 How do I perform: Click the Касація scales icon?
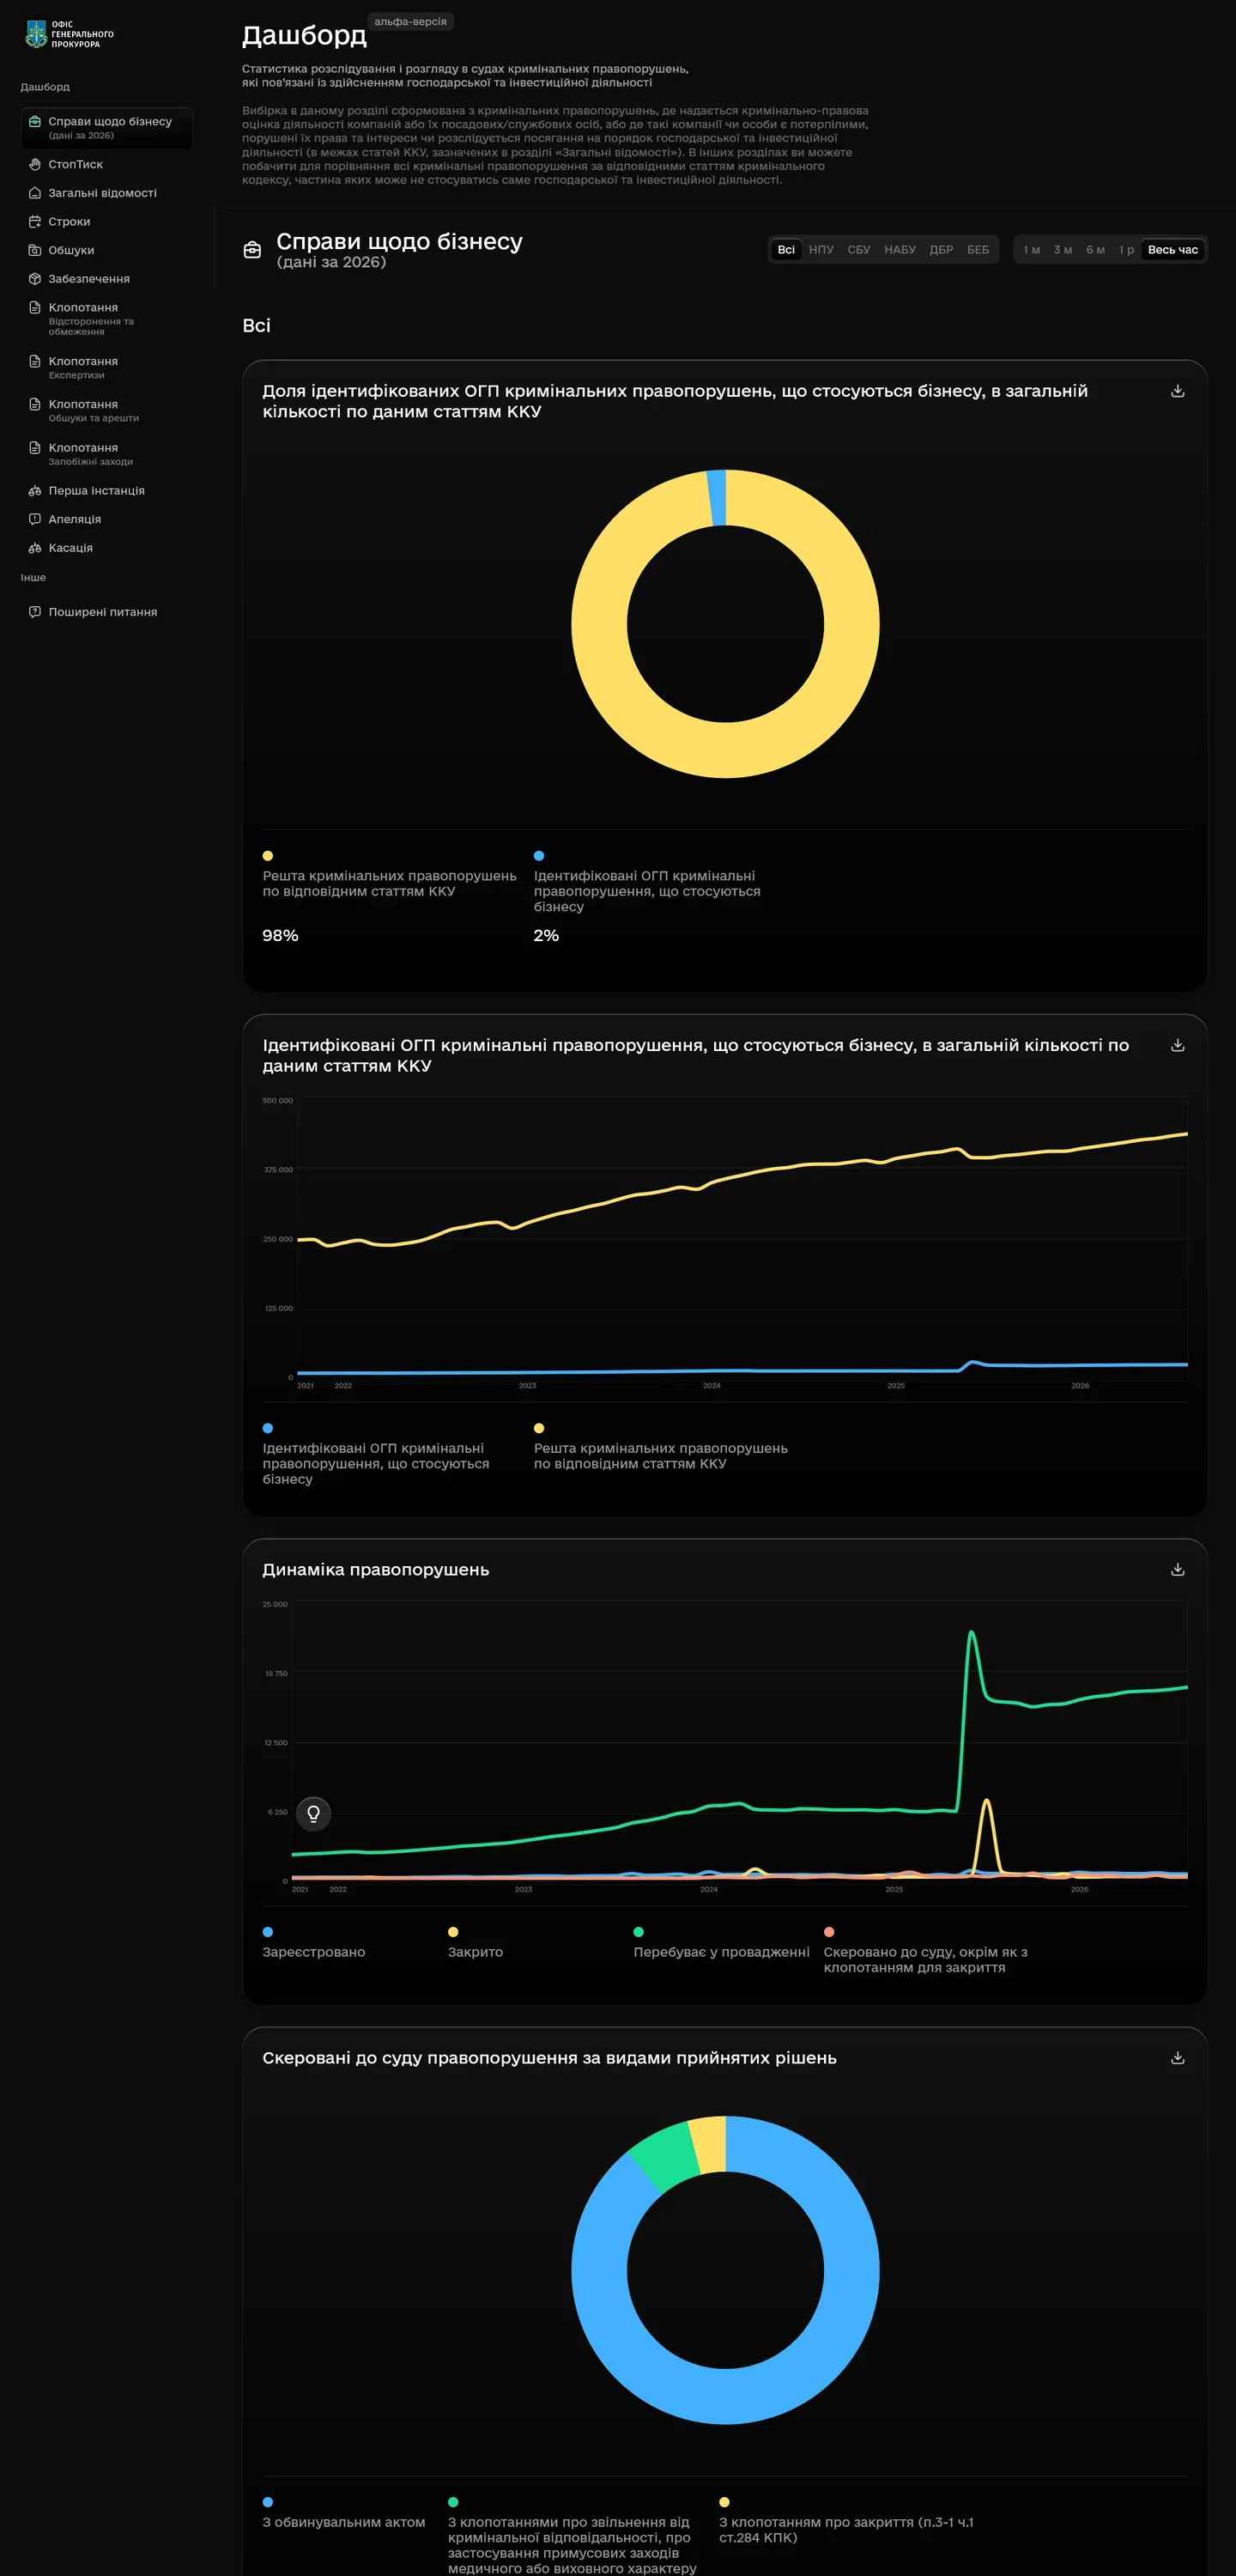point(35,548)
